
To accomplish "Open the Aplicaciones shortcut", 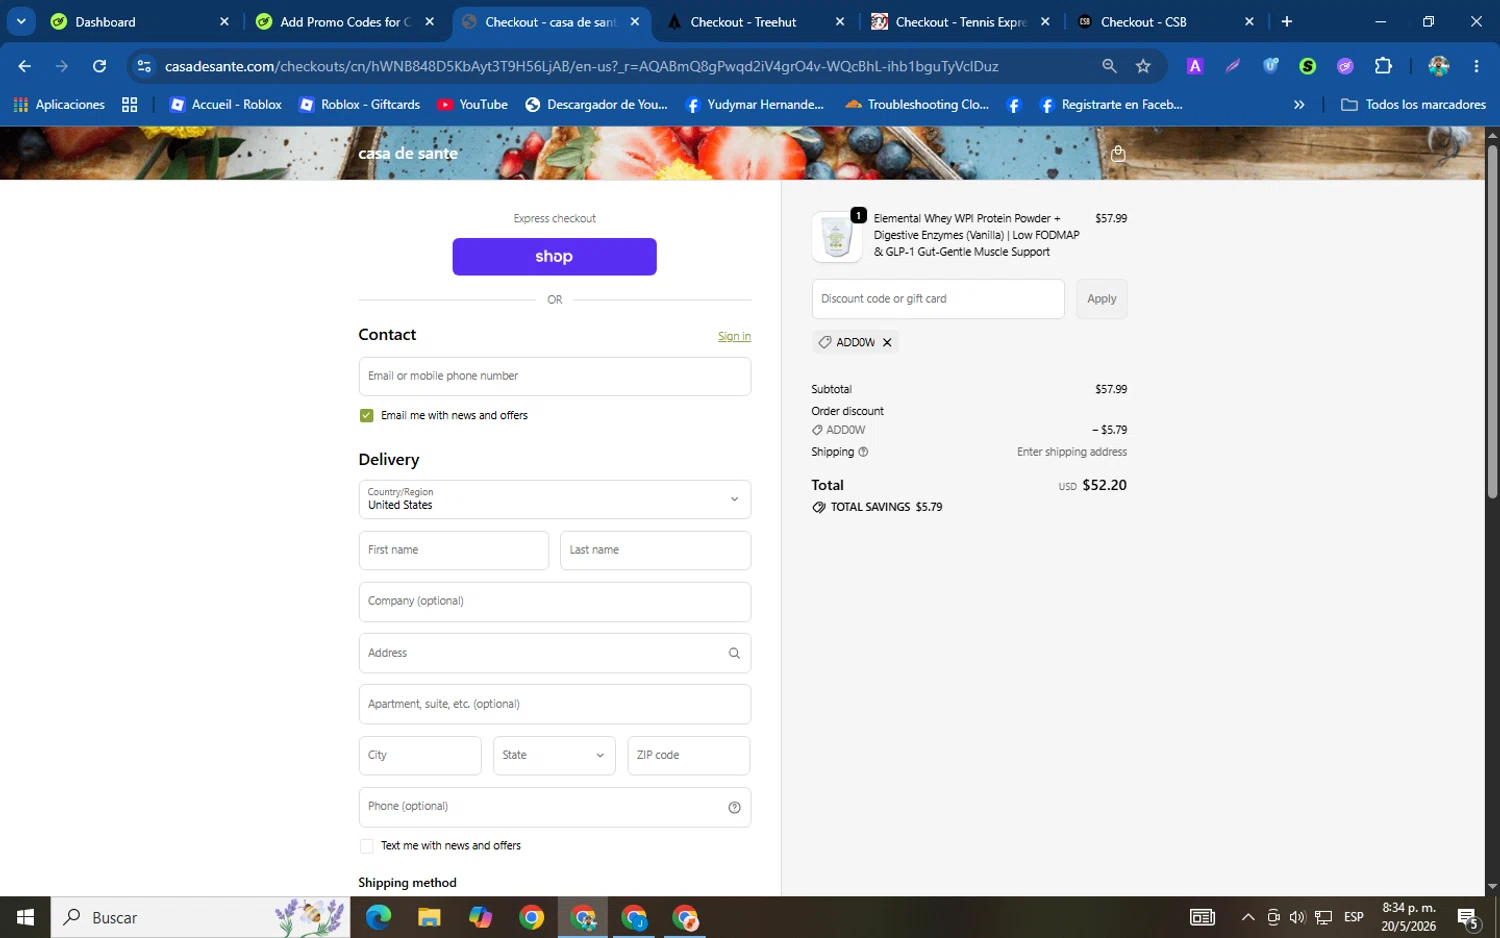I will (59, 104).
